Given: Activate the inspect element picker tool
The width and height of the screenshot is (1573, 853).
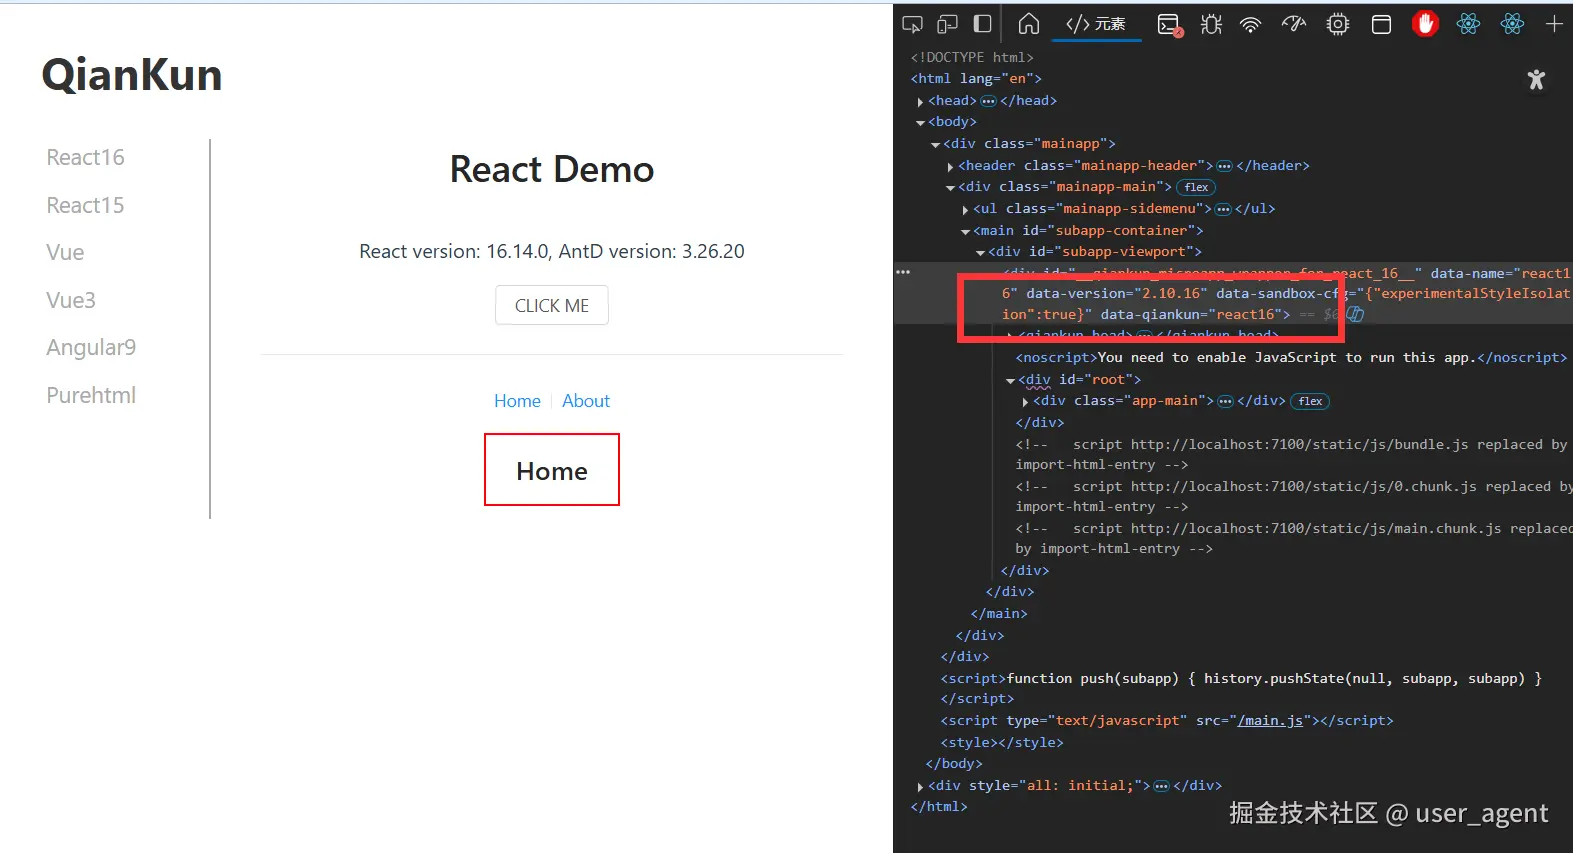Looking at the screenshot, I should click(x=912, y=24).
